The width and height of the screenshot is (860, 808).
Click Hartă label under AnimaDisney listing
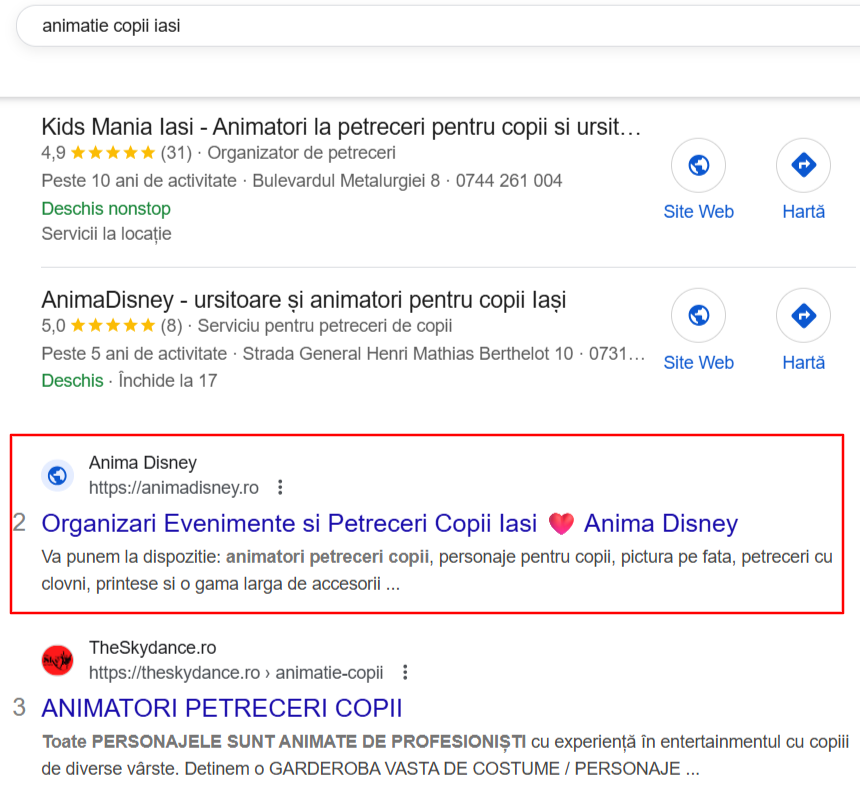(804, 363)
